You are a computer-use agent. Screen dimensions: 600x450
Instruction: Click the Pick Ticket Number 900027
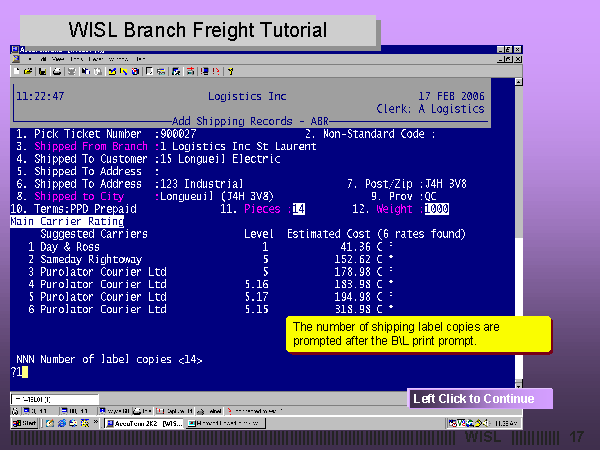(178, 134)
